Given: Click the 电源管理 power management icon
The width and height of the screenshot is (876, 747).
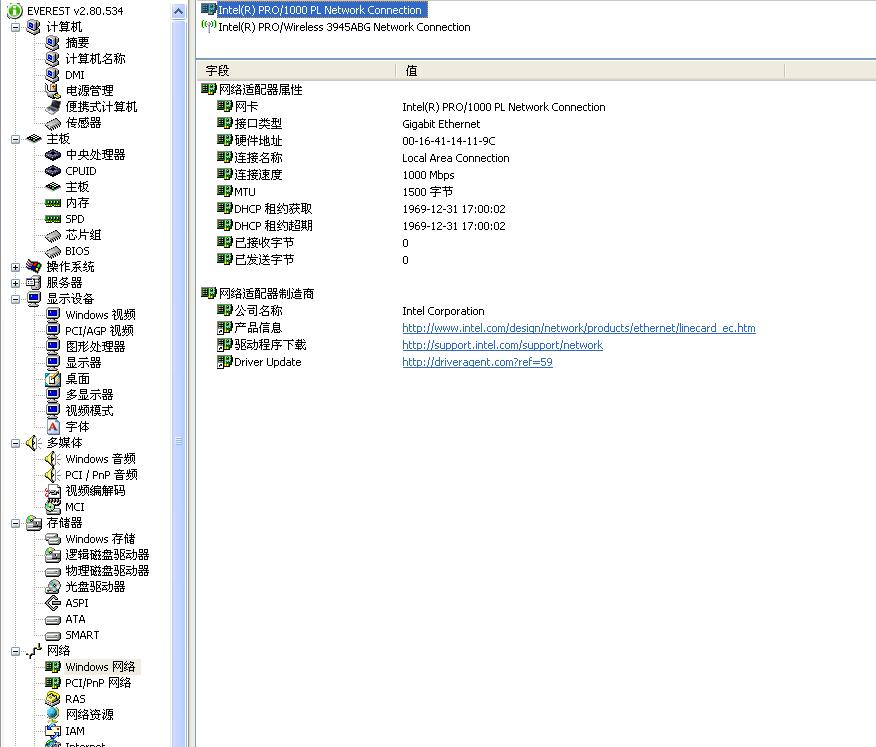Looking at the screenshot, I should point(53,91).
